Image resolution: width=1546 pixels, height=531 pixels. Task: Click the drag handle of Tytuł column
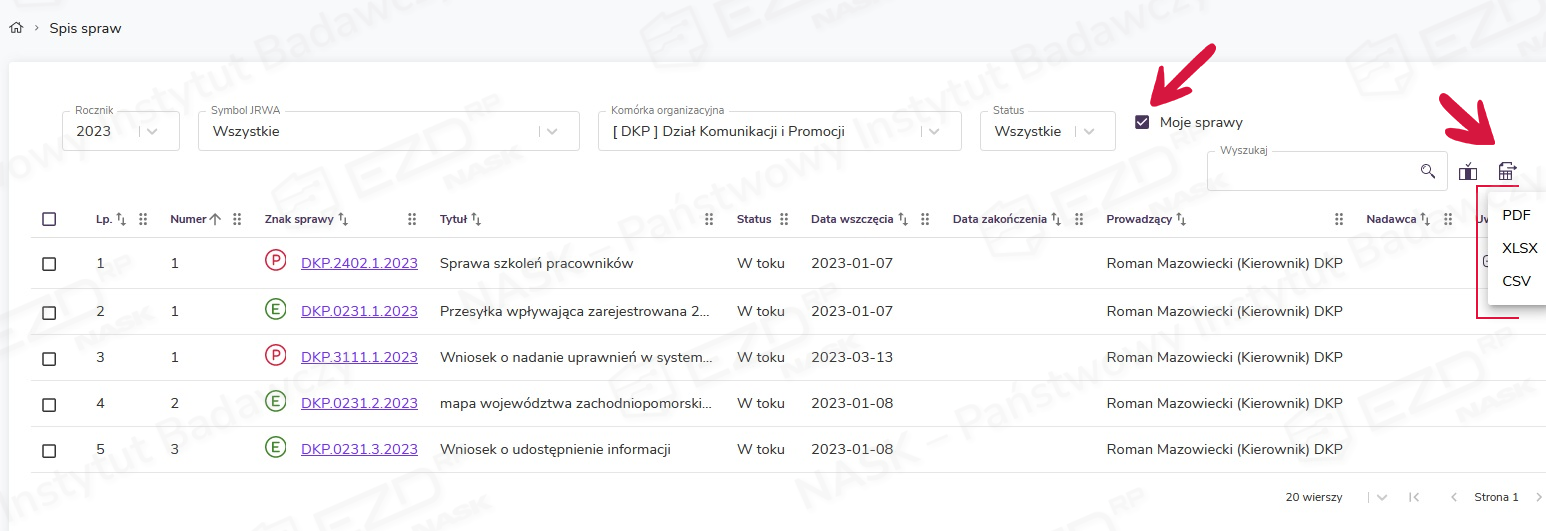709,220
